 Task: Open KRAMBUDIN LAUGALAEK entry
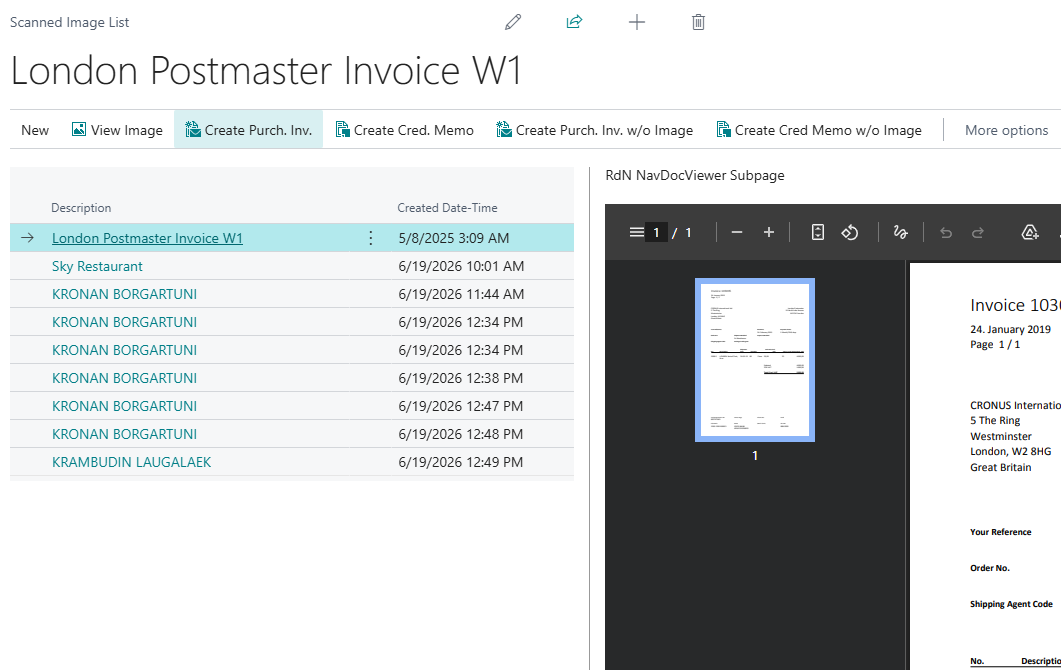131,462
